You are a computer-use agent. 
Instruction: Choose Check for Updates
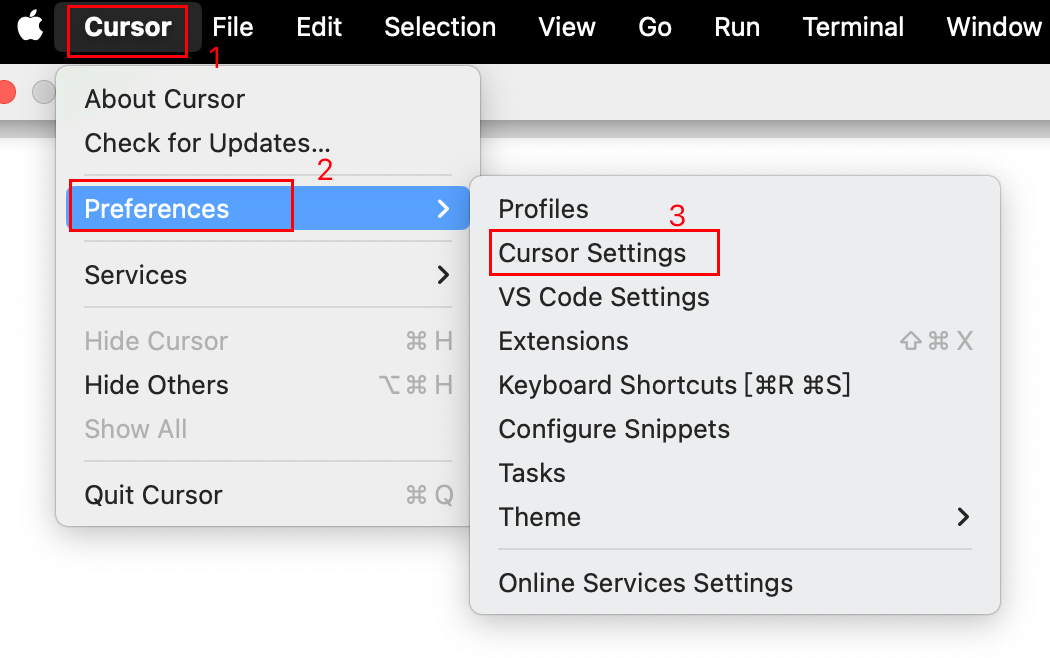click(x=207, y=143)
